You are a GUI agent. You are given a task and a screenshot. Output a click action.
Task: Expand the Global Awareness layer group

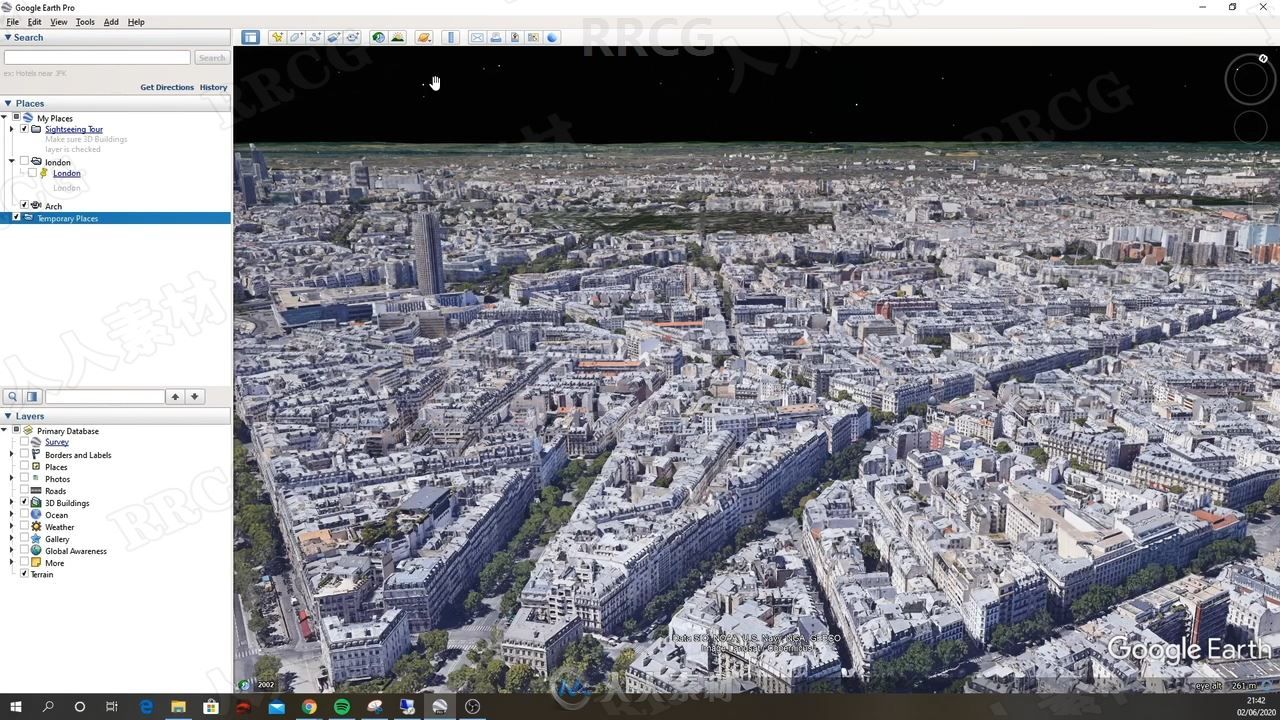coord(12,550)
